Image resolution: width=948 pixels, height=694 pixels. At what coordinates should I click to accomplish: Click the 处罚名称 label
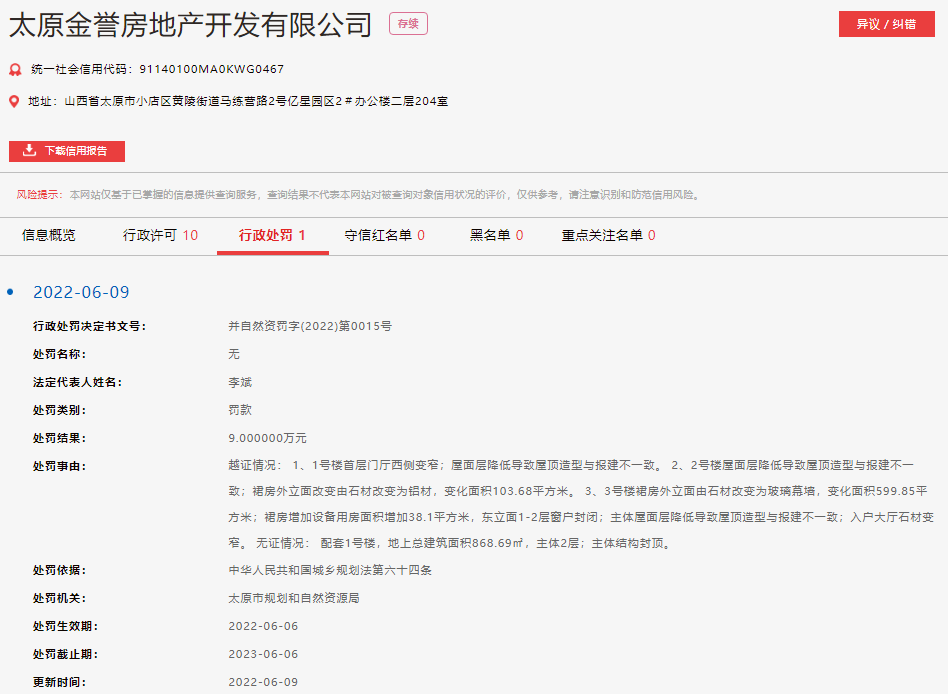[59, 354]
